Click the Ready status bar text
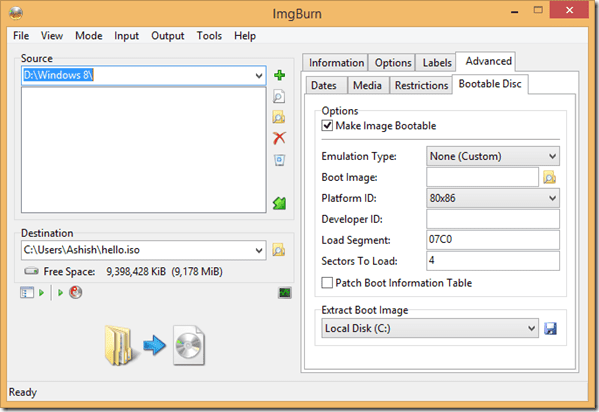 [23, 393]
